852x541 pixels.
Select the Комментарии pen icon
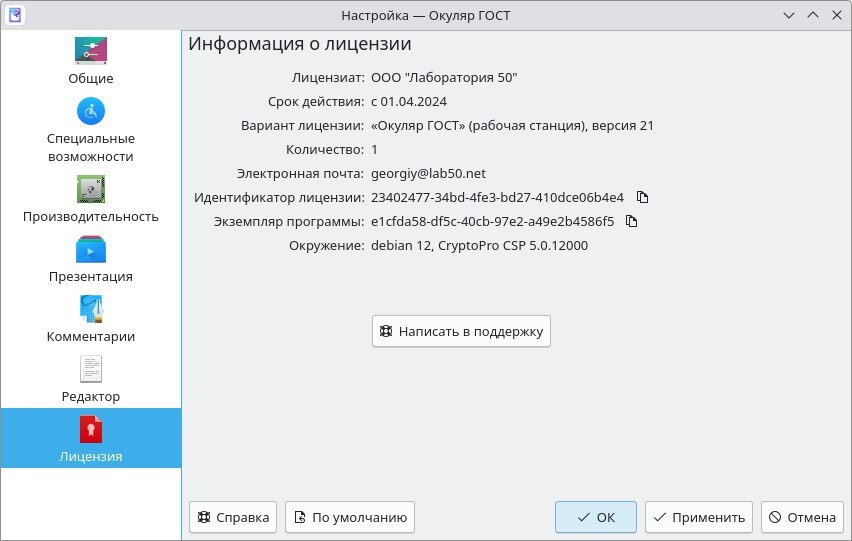[x=91, y=309]
